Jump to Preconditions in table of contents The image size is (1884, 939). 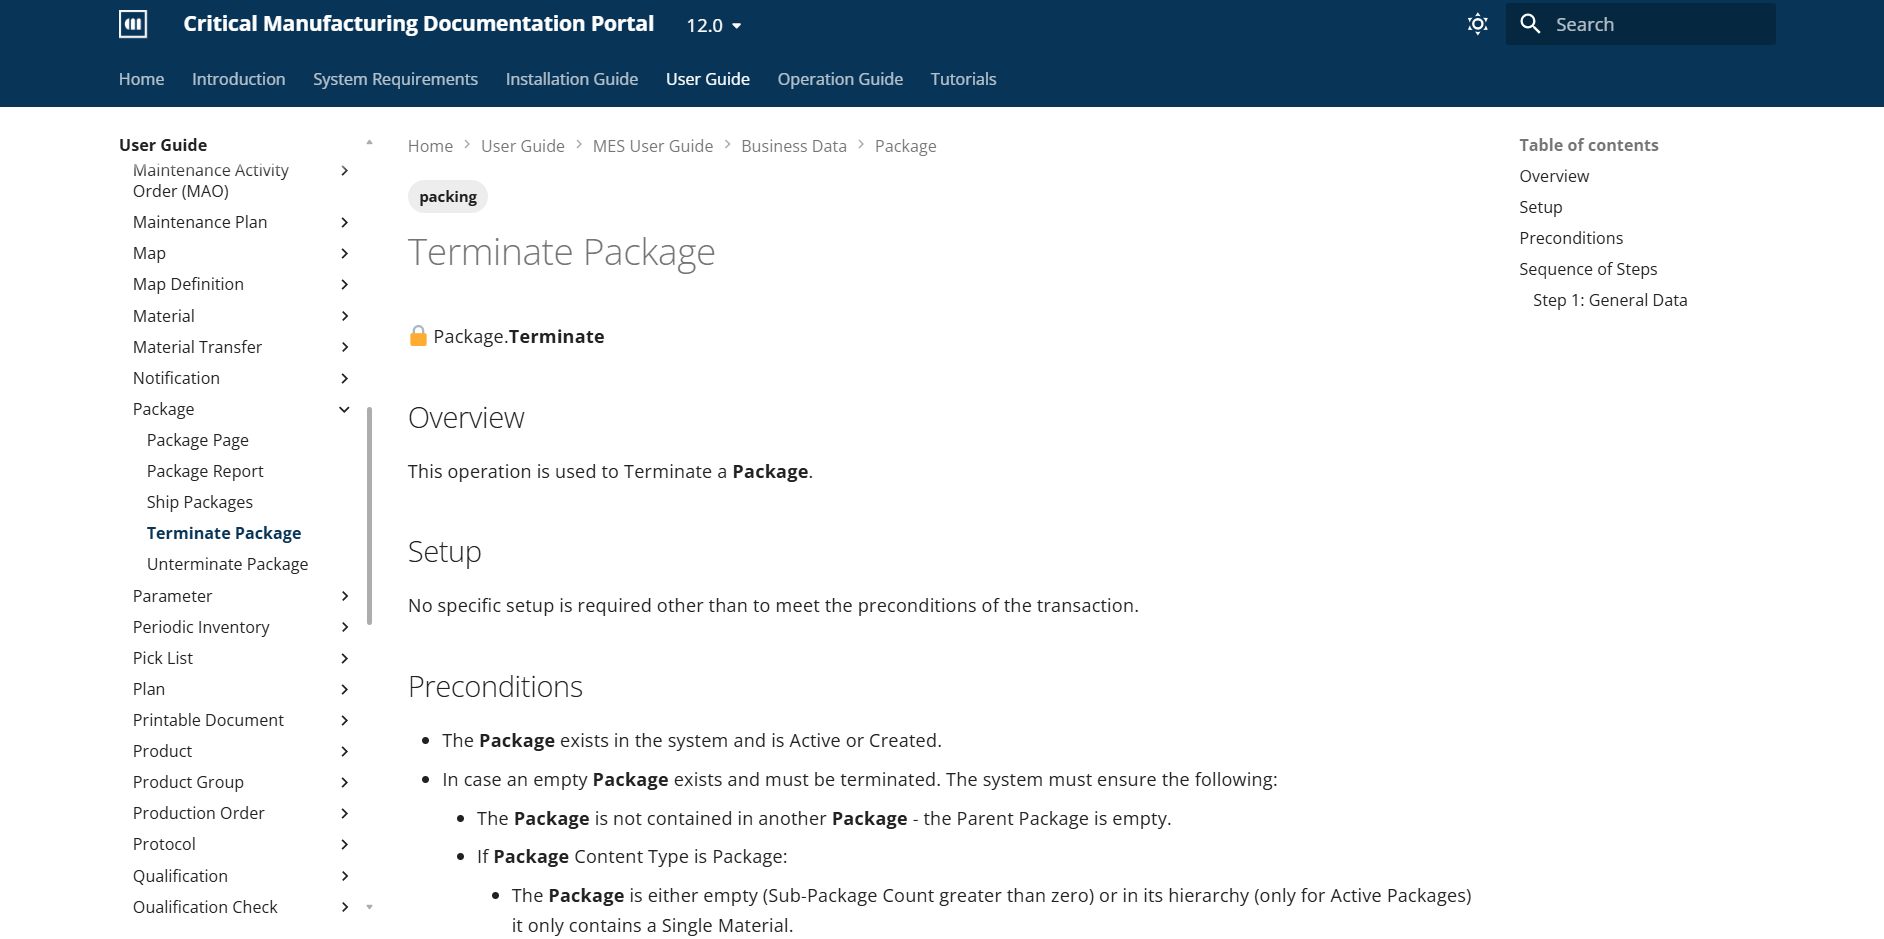pyautogui.click(x=1571, y=238)
